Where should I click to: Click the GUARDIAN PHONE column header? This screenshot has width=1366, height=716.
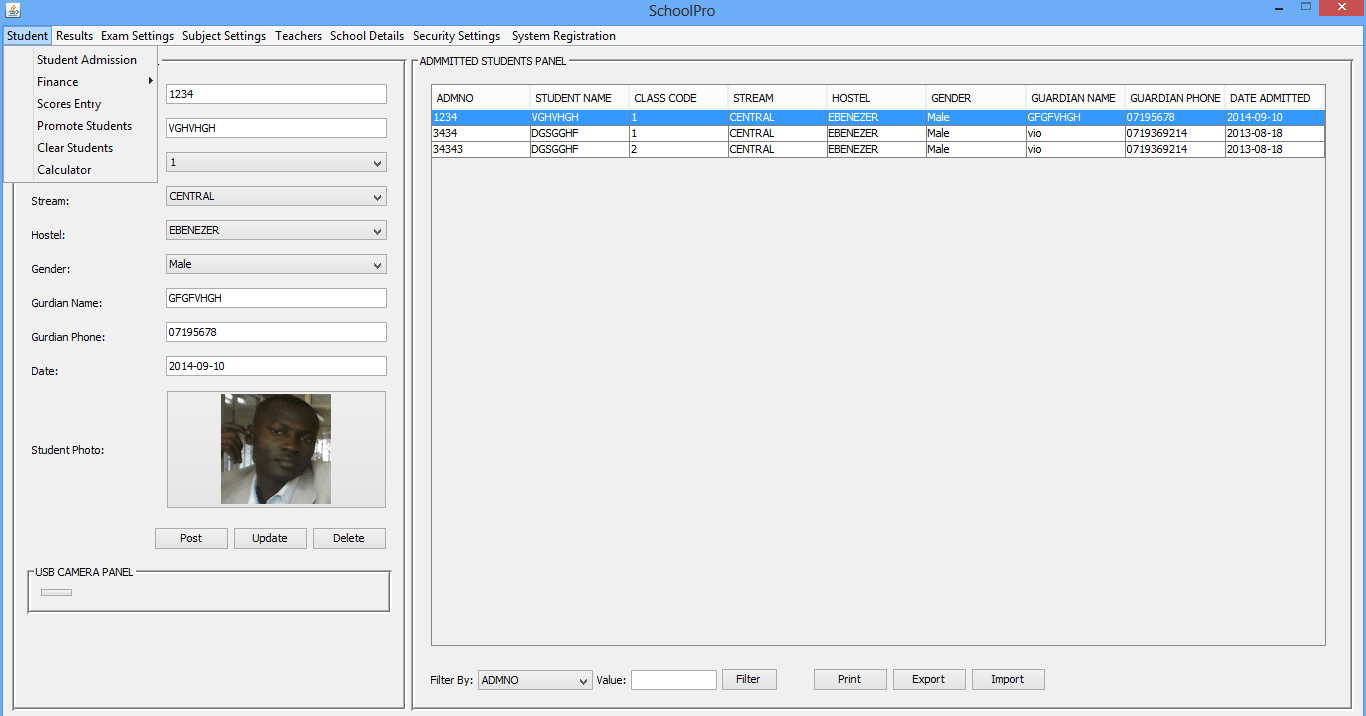1175,98
